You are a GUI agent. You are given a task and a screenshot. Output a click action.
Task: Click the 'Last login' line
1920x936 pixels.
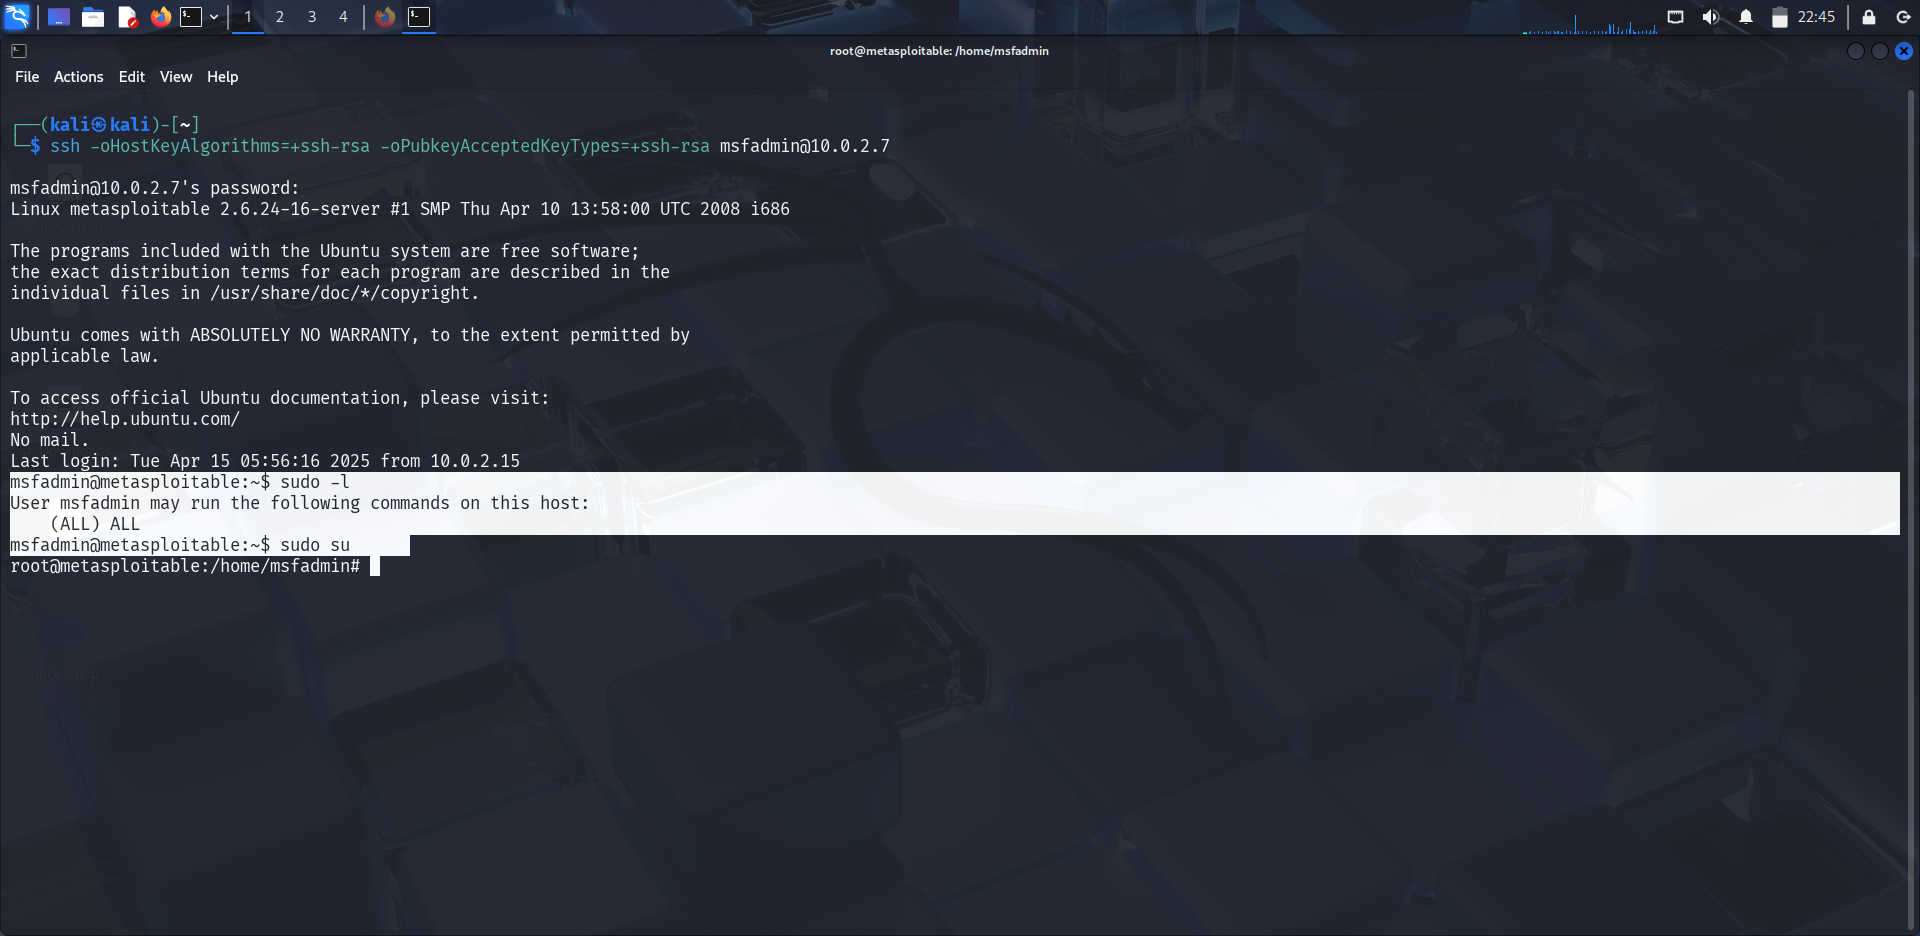pos(265,461)
